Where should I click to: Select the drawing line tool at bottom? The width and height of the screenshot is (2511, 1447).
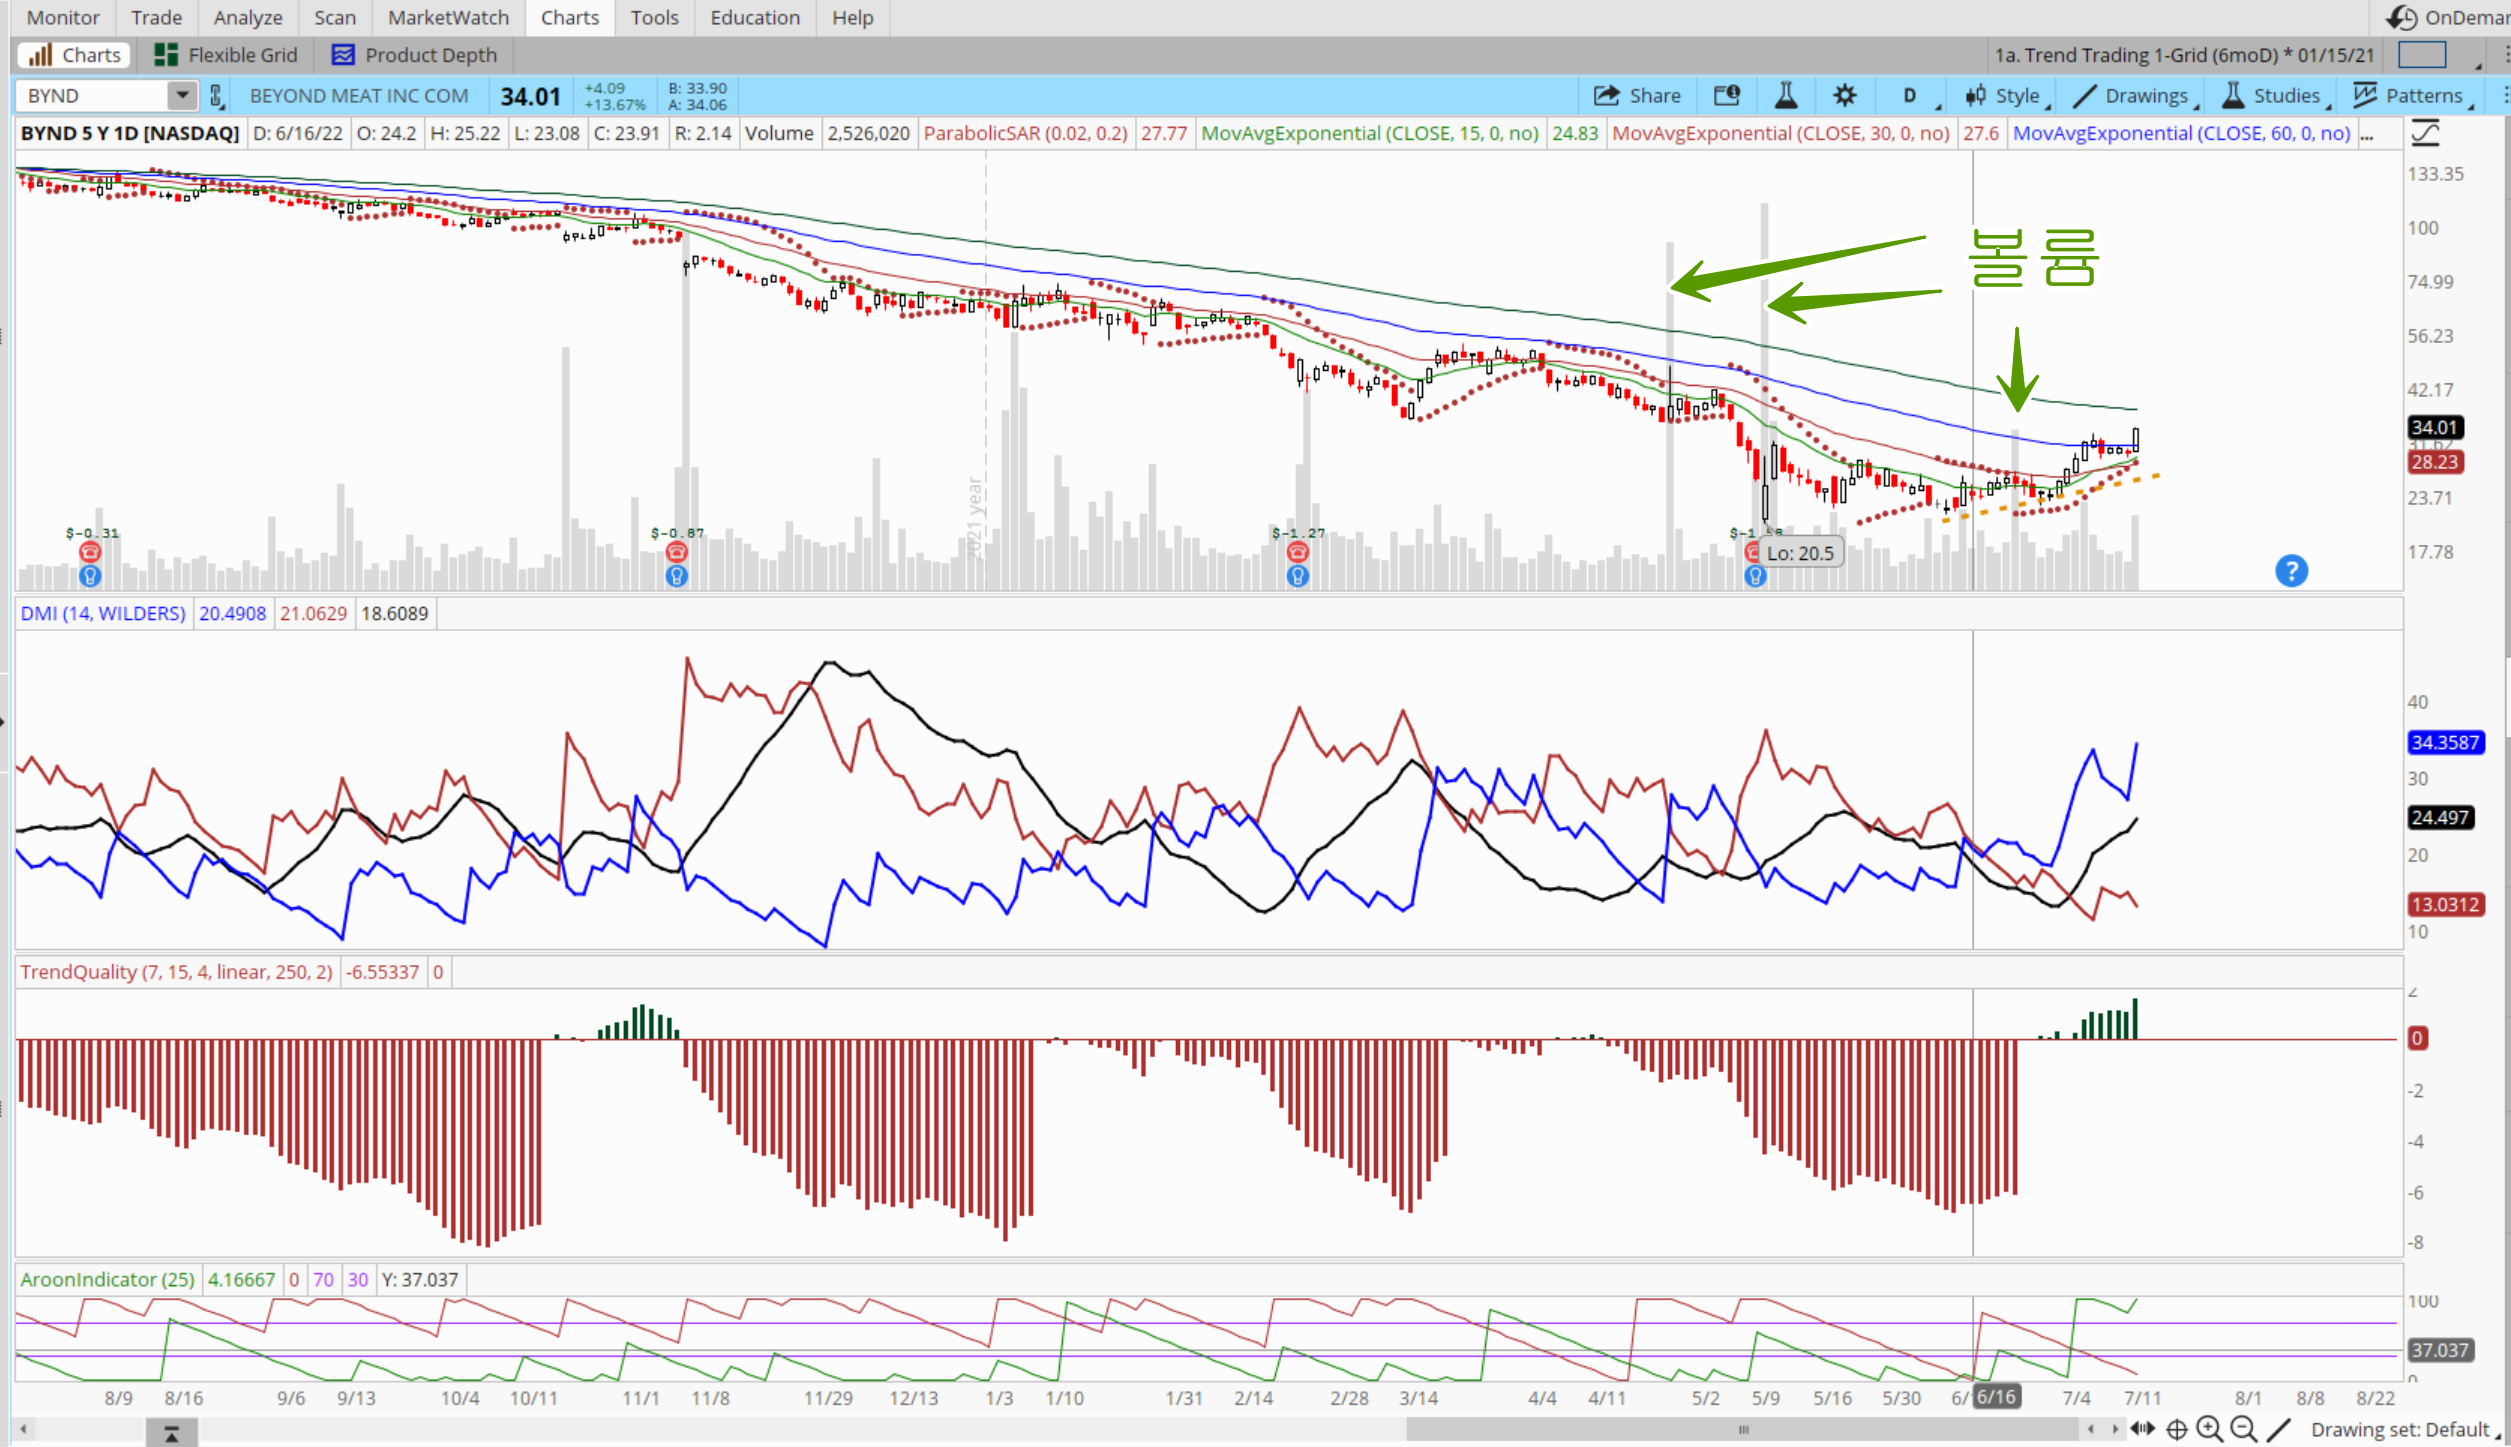pyautogui.click(x=2278, y=1429)
